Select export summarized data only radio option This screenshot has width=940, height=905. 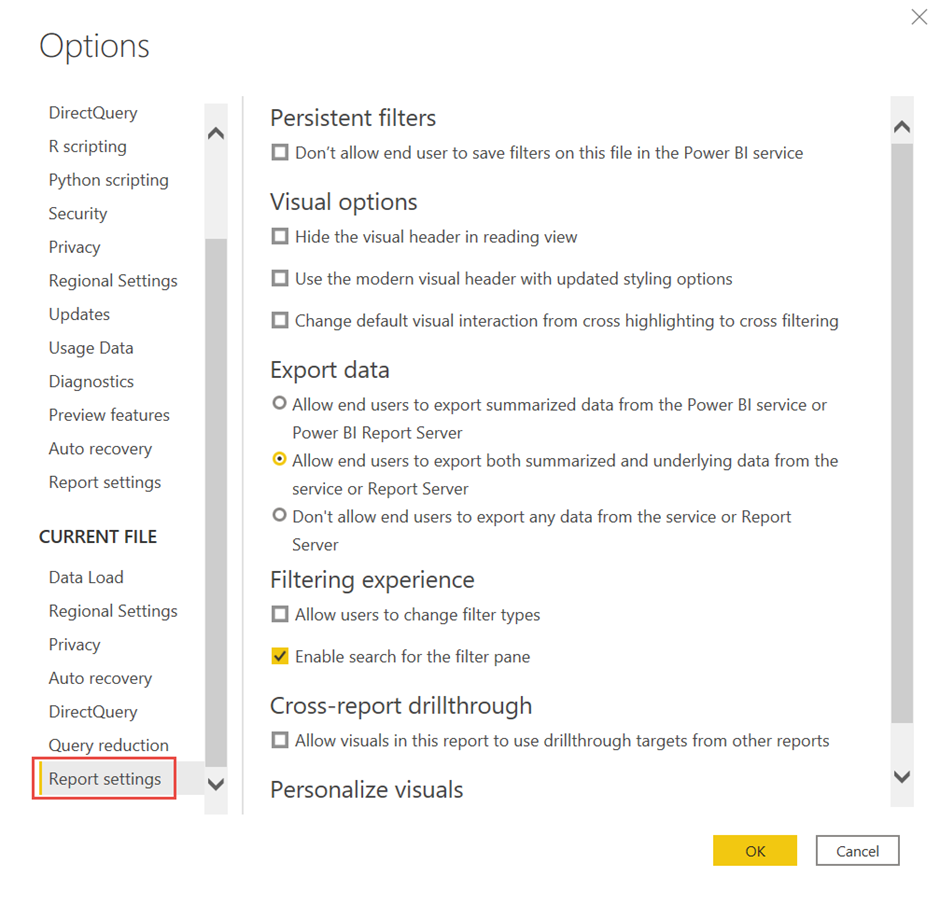click(x=280, y=404)
